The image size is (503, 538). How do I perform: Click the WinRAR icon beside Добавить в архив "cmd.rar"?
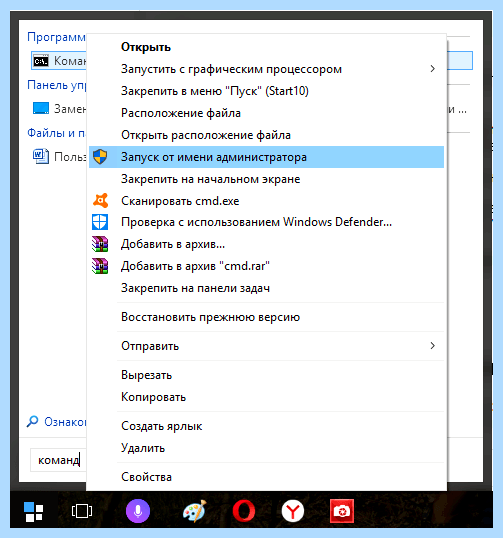tap(100, 266)
